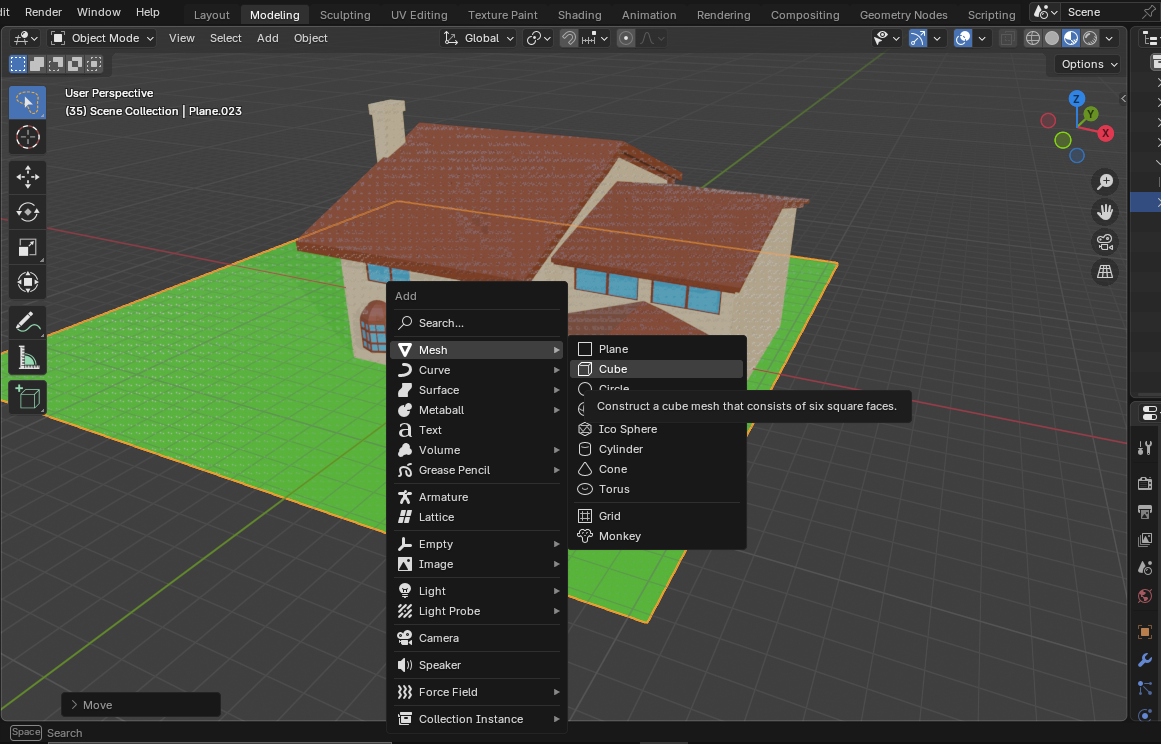This screenshot has height=744, width=1161.
Task: Toggle viewport gizmos display
Action: 918,38
